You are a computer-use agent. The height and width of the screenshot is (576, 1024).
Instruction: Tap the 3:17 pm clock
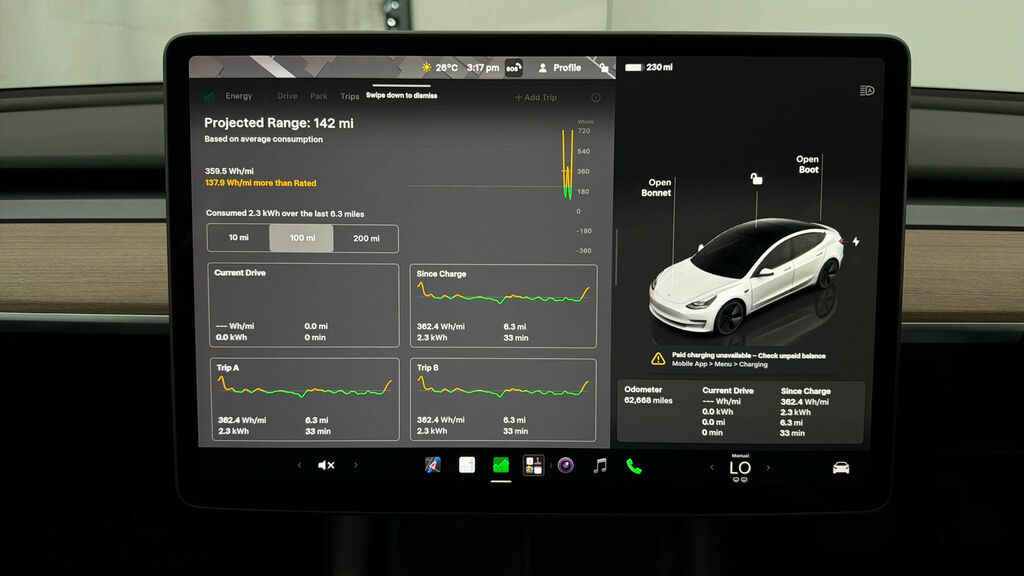(x=483, y=68)
